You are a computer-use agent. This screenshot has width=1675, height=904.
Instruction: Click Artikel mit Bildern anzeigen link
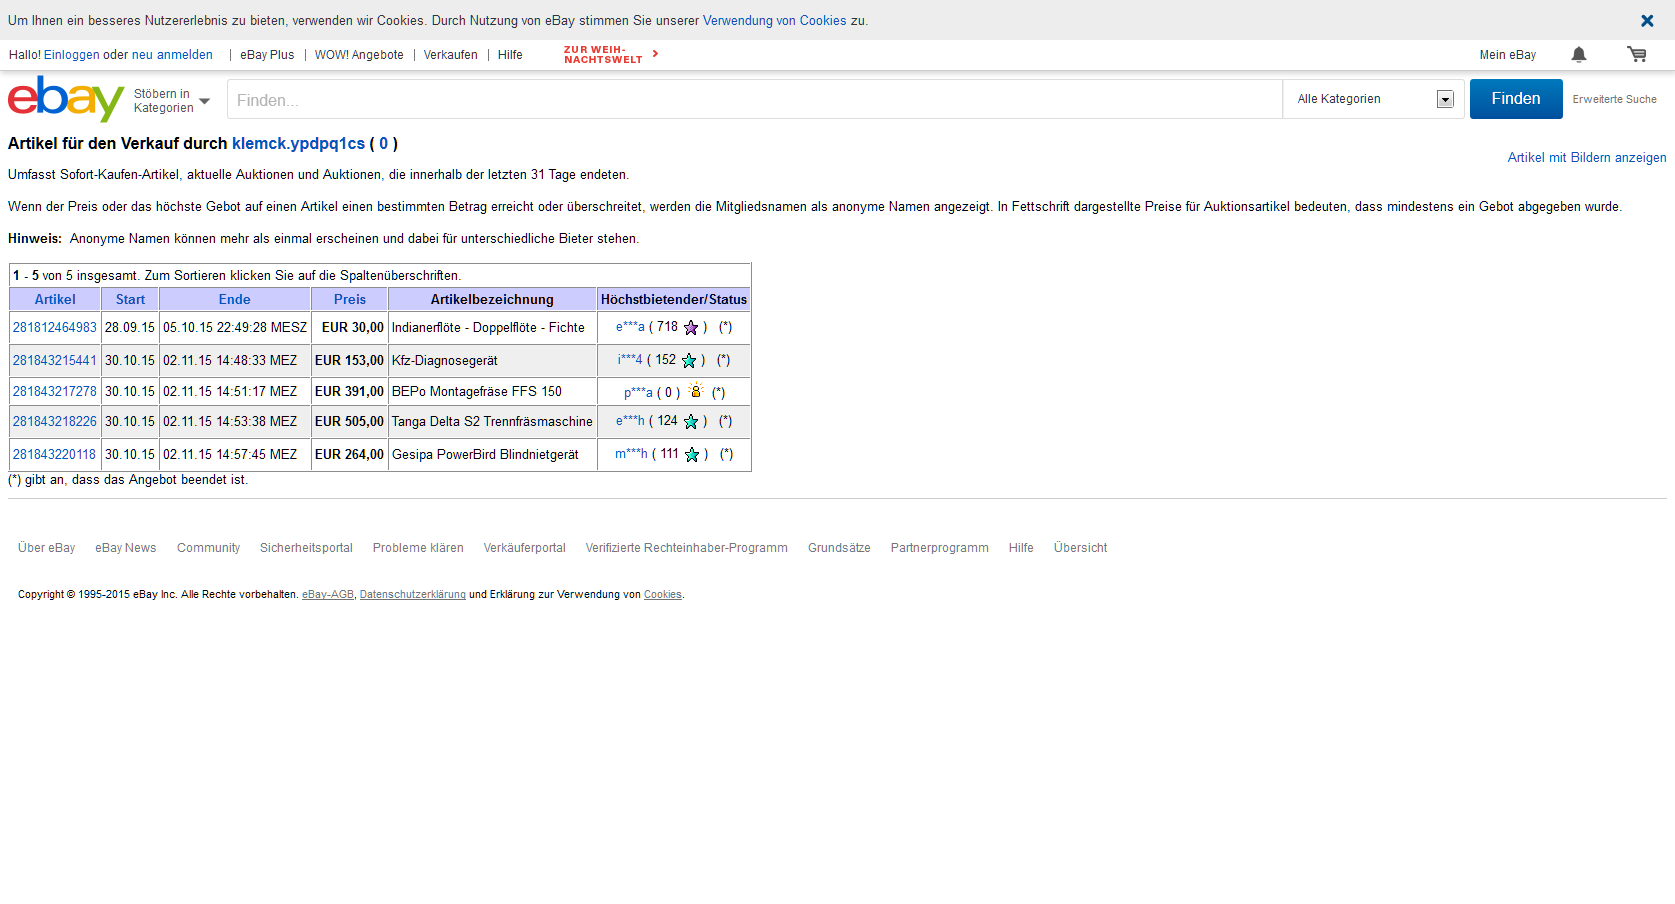pyautogui.click(x=1586, y=158)
